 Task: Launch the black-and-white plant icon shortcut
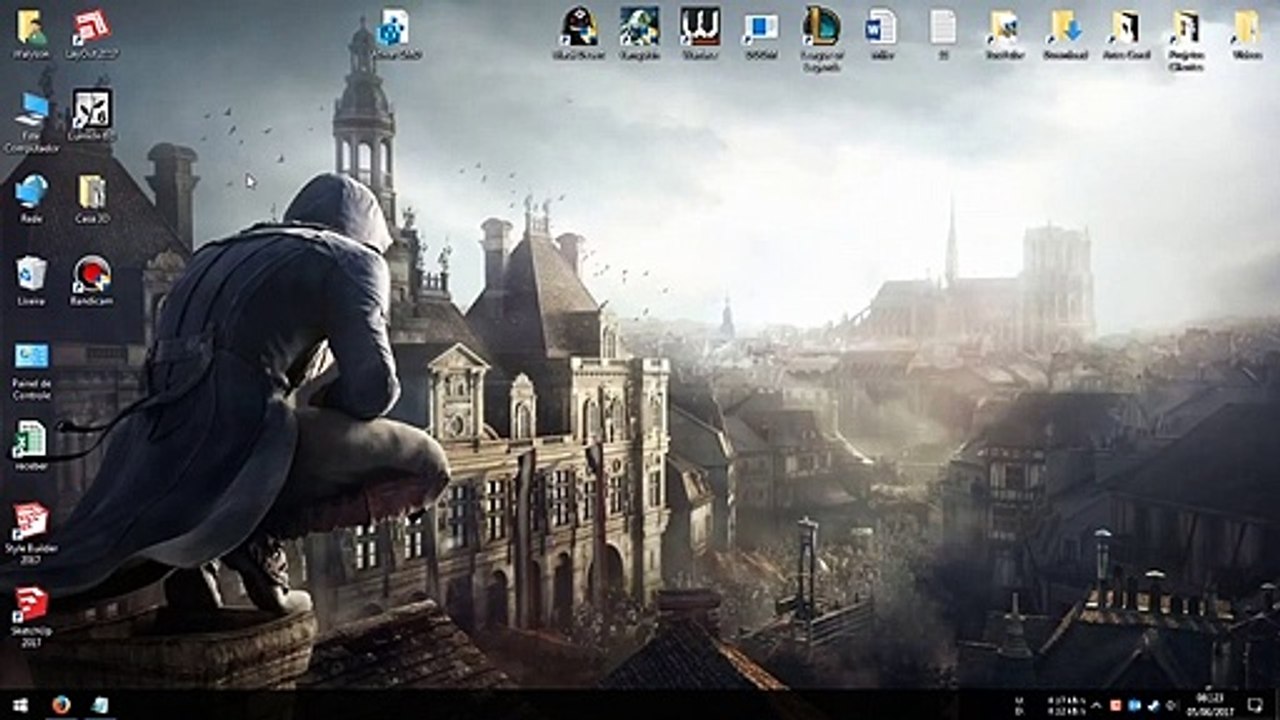(91, 115)
